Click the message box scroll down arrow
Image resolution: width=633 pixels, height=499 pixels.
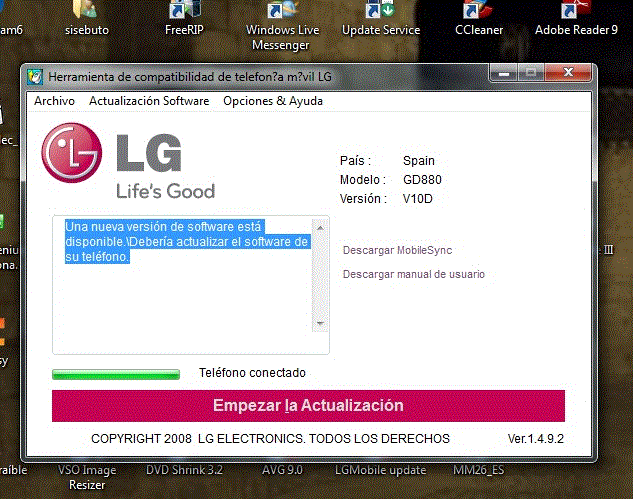point(320,323)
